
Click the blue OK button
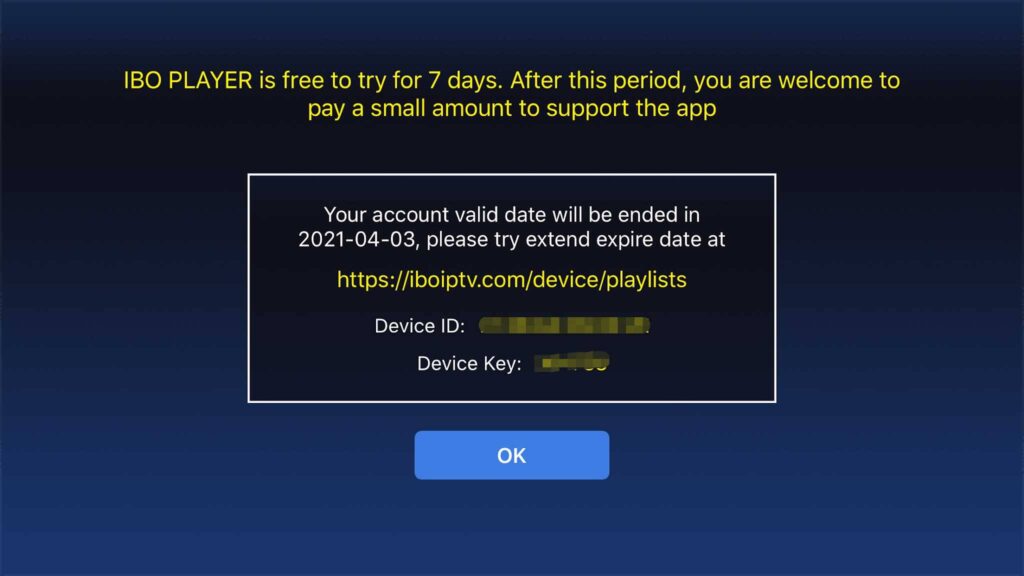[x=511, y=455]
